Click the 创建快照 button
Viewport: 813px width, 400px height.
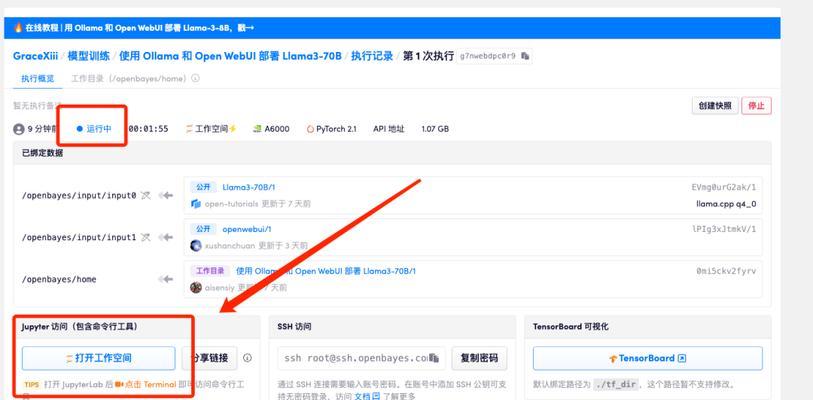715,106
